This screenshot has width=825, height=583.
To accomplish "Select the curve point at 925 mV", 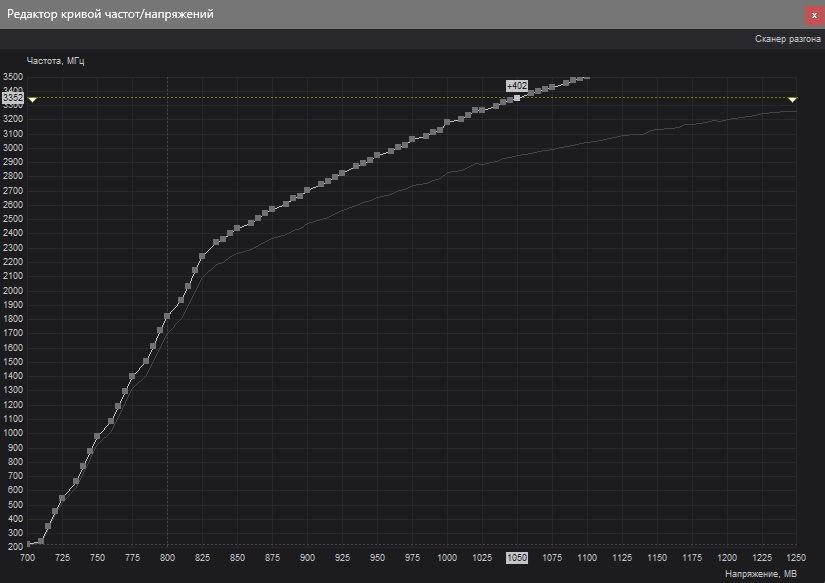I will tap(342, 173).
